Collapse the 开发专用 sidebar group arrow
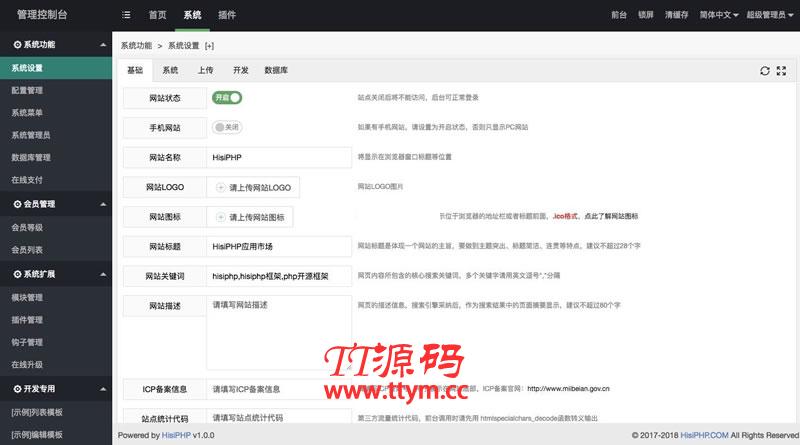Screen dimensions: 800x445 (103, 389)
